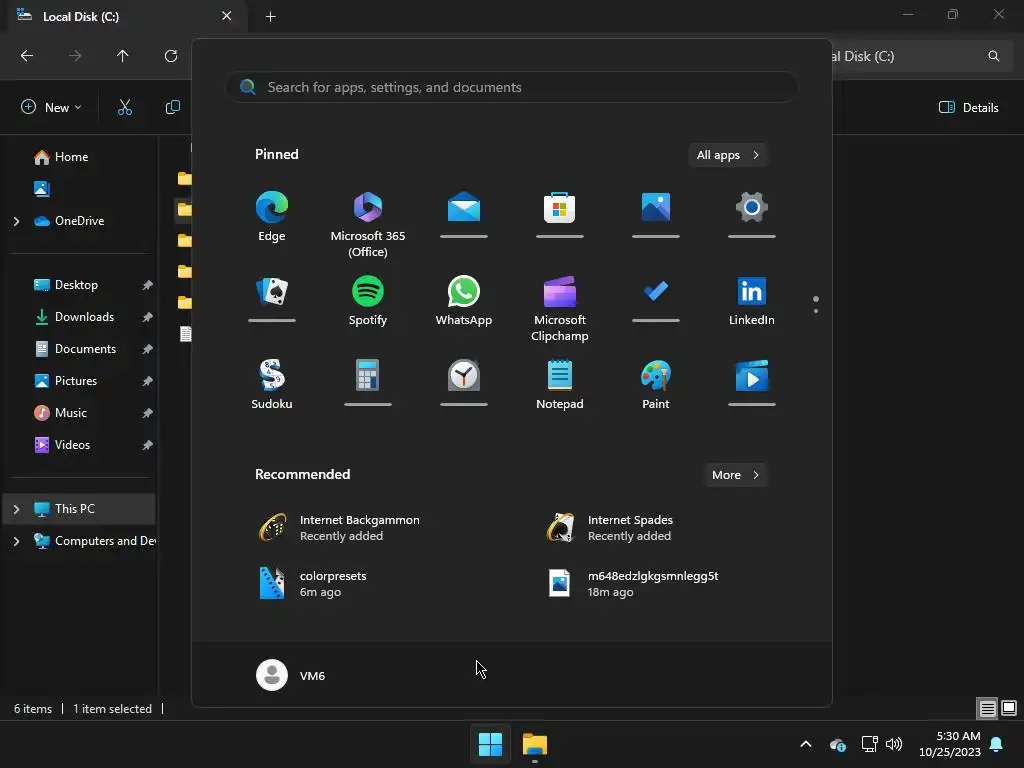Open the New dropdown in File Explorer
Image resolution: width=1024 pixels, height=768 pixels.
(51, 107)
